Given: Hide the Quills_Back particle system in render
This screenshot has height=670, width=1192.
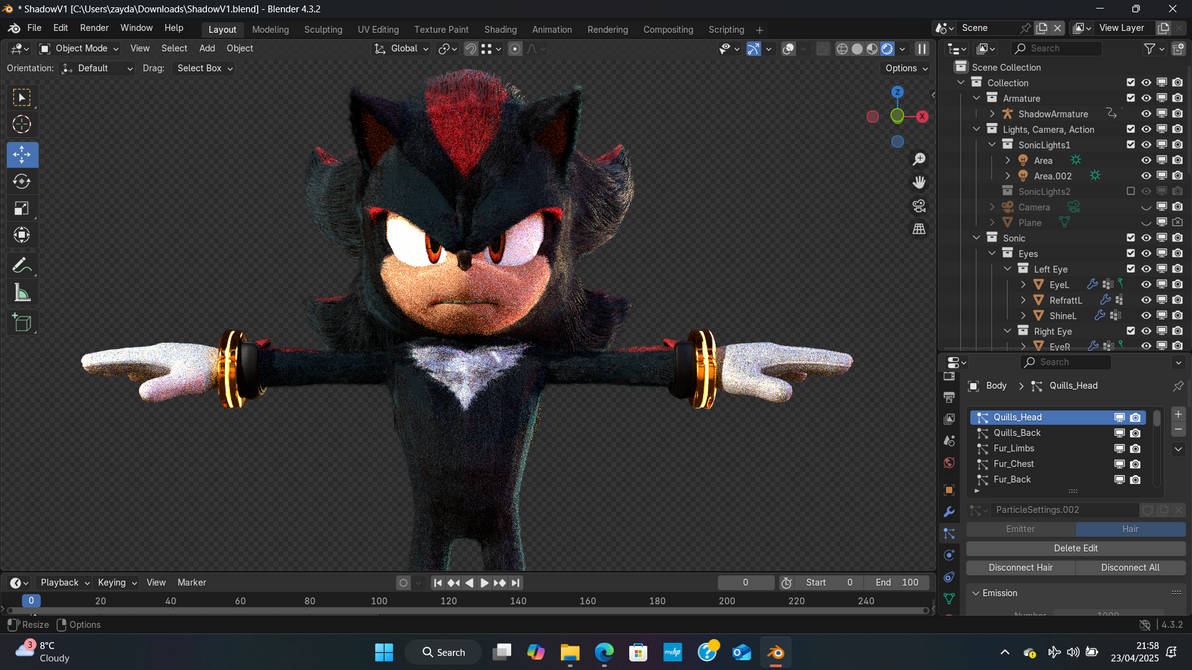Looking at the screenshot, I should 1134,432.
